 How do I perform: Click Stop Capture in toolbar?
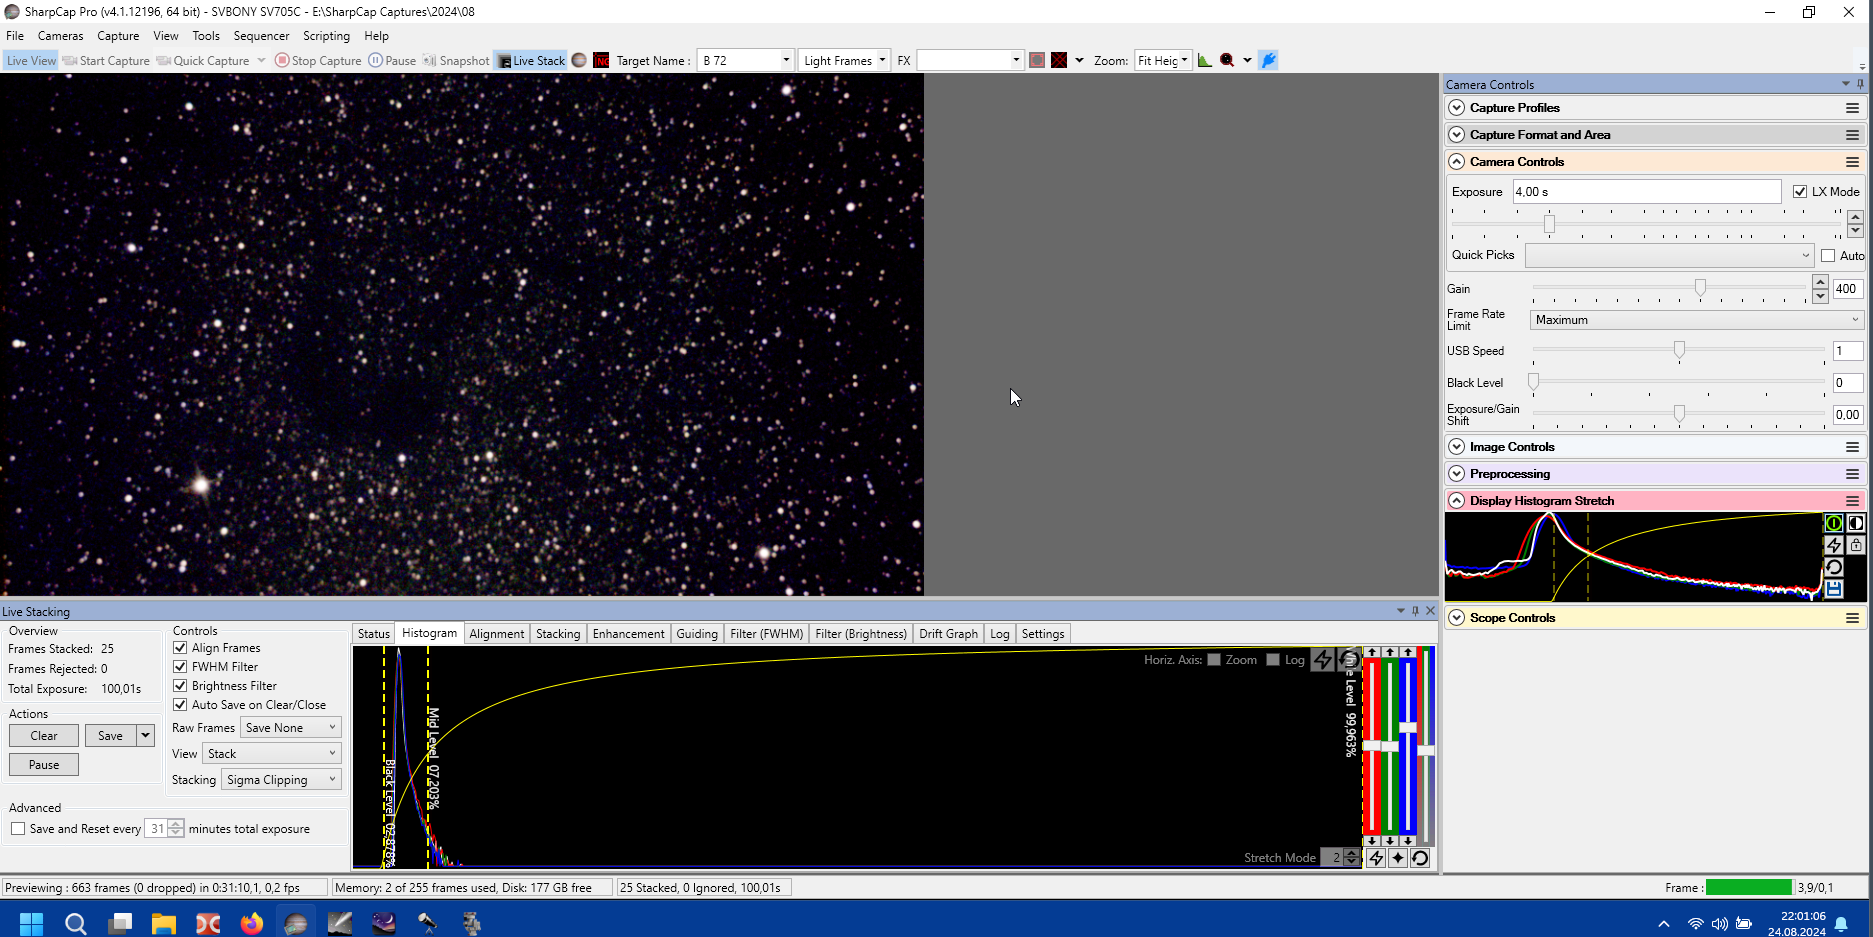click(318, 60)
